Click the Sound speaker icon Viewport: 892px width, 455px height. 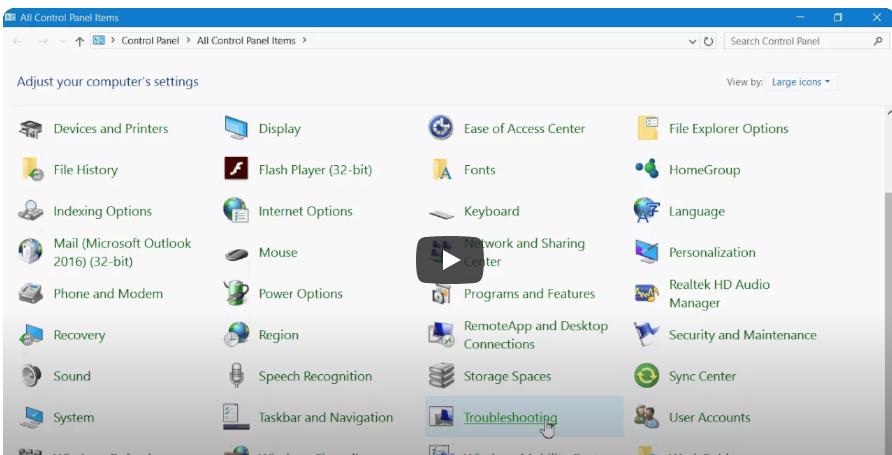31,376
